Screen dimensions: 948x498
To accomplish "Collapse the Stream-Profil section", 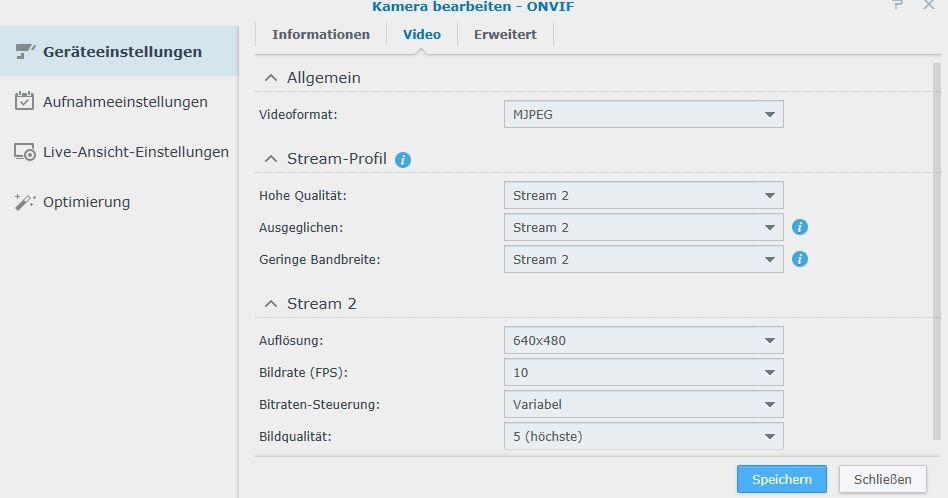I will point(270,159).
